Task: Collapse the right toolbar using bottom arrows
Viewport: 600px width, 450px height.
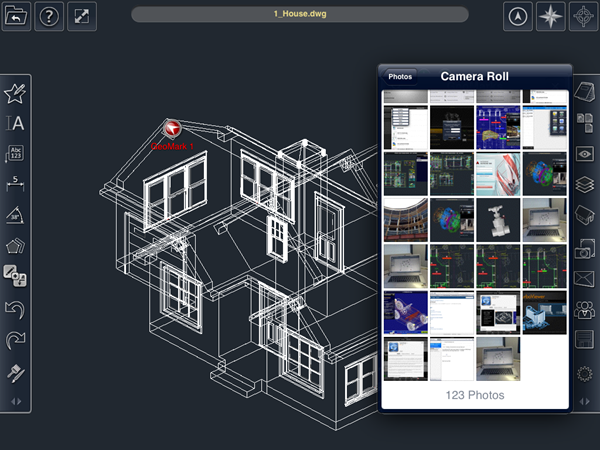Action: 585,401
